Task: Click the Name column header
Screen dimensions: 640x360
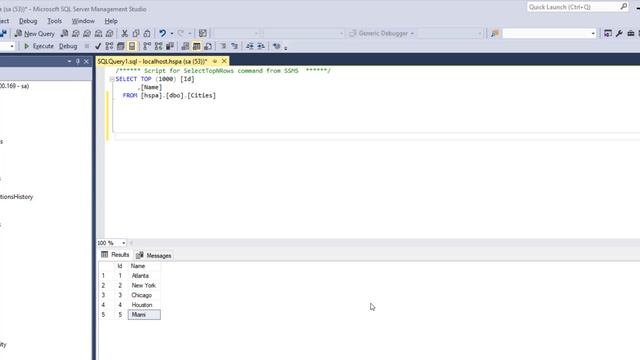Action: click(x=144, y=266)
